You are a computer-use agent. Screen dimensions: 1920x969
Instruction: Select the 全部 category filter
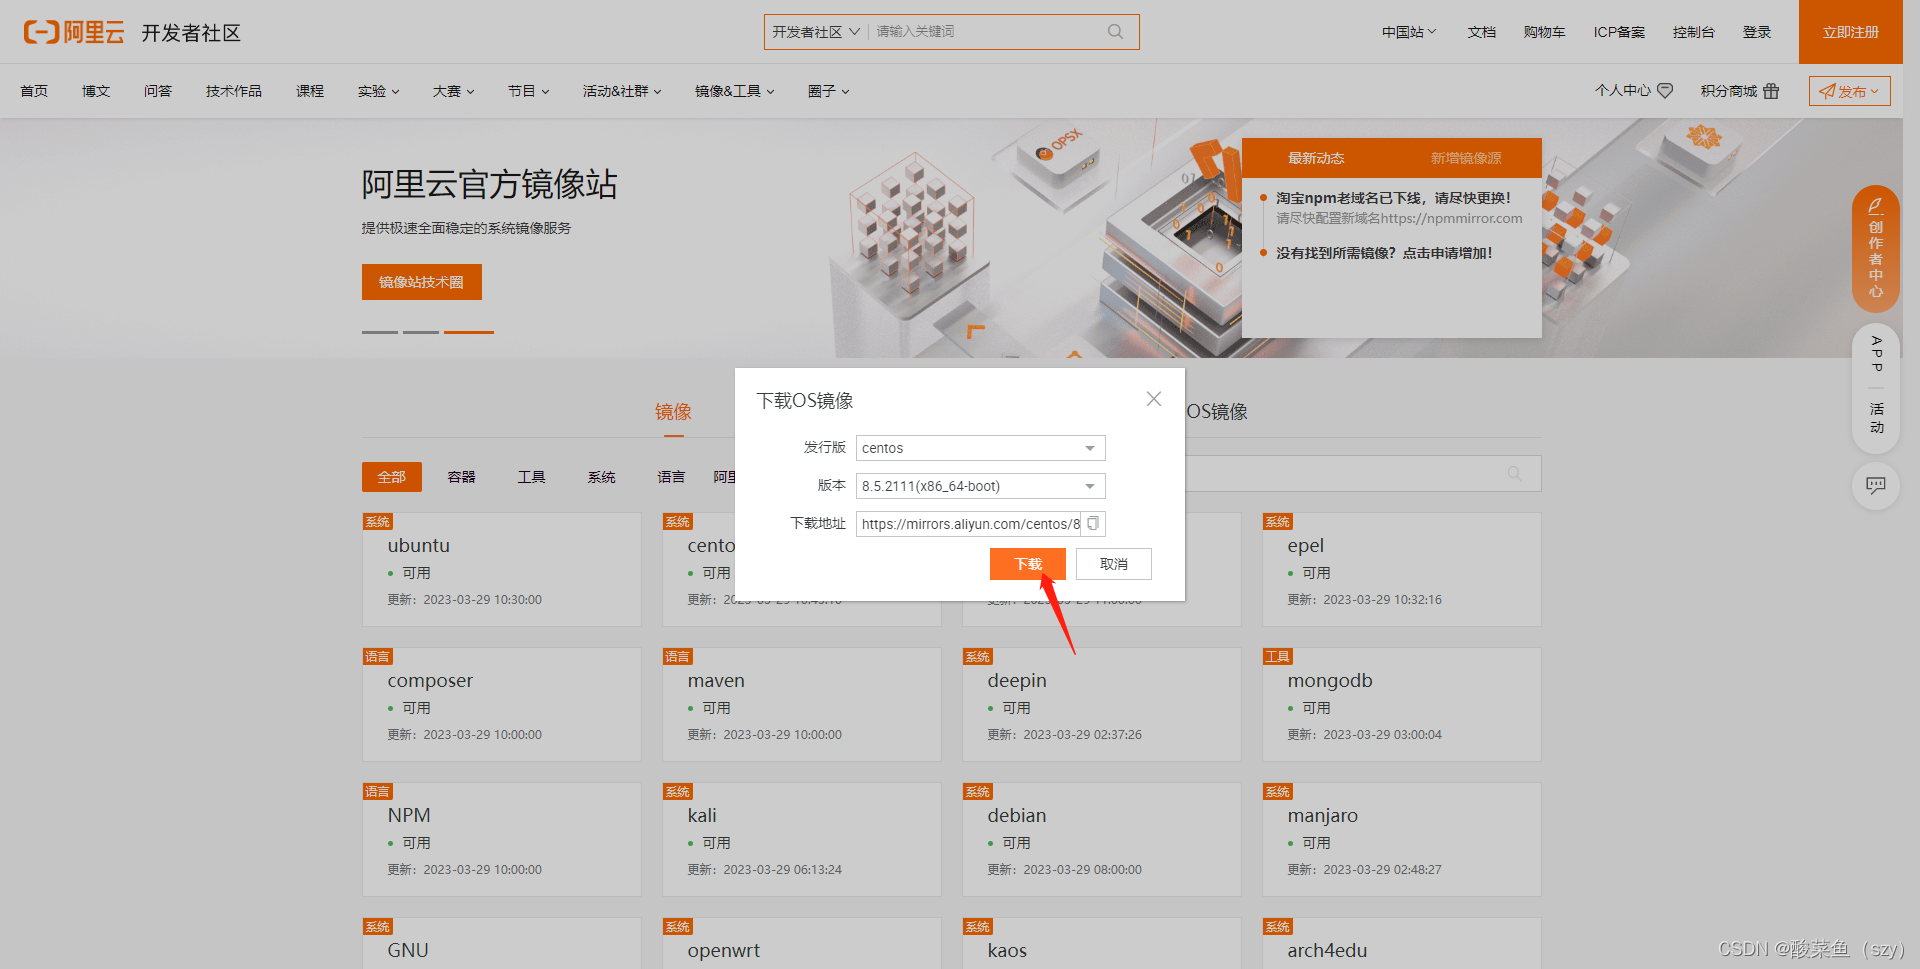pos(392,477)
